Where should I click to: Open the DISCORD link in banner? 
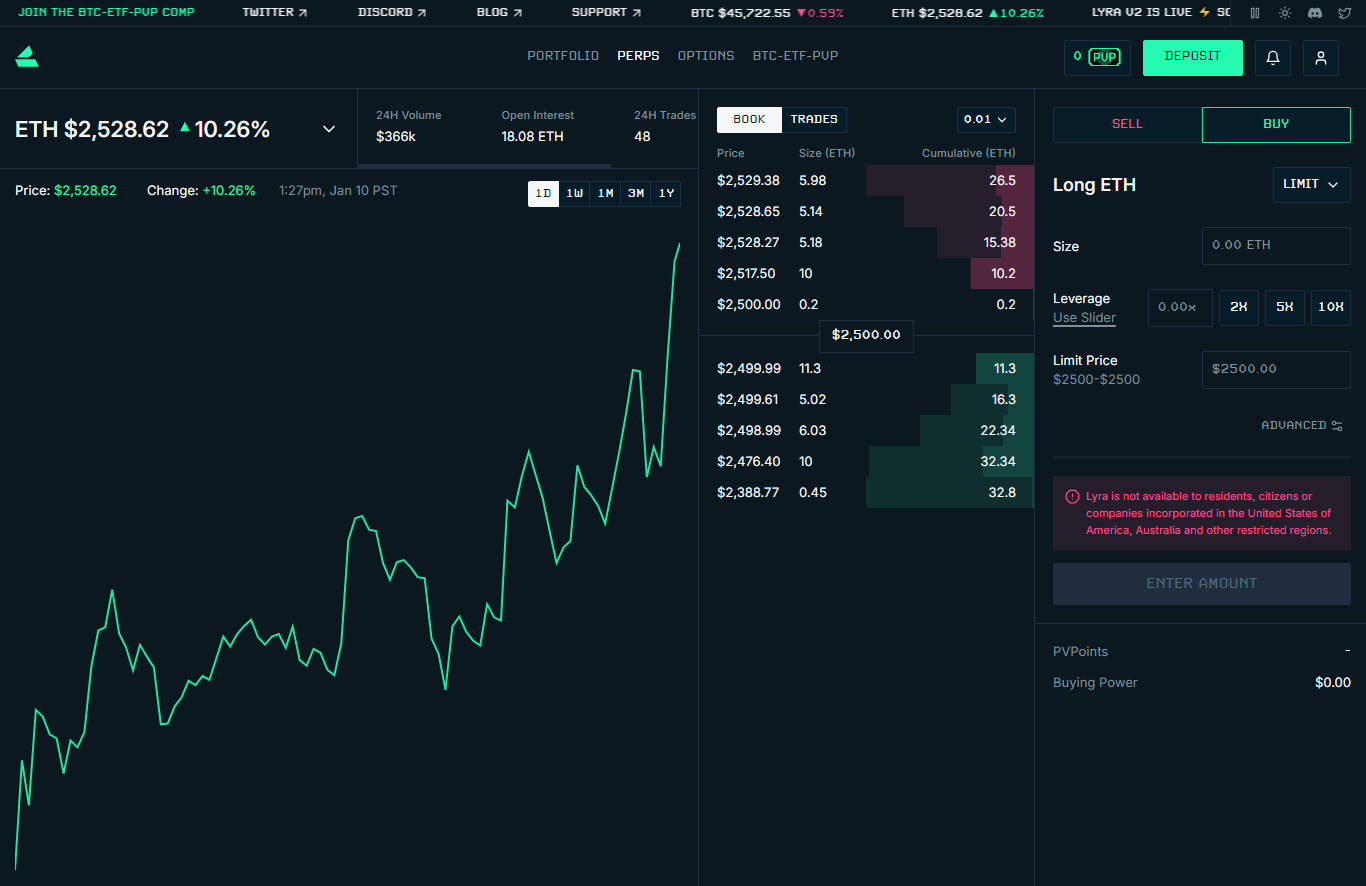point(392,13)
